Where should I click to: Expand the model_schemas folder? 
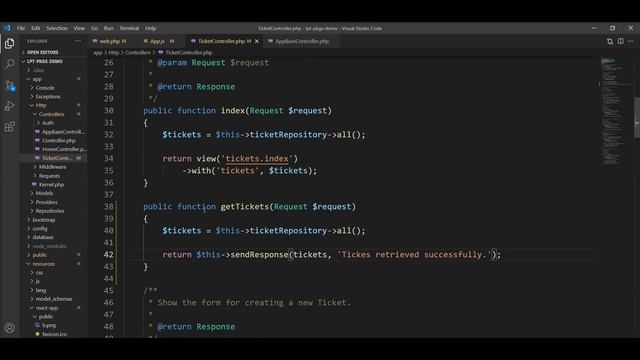(53, 299)
